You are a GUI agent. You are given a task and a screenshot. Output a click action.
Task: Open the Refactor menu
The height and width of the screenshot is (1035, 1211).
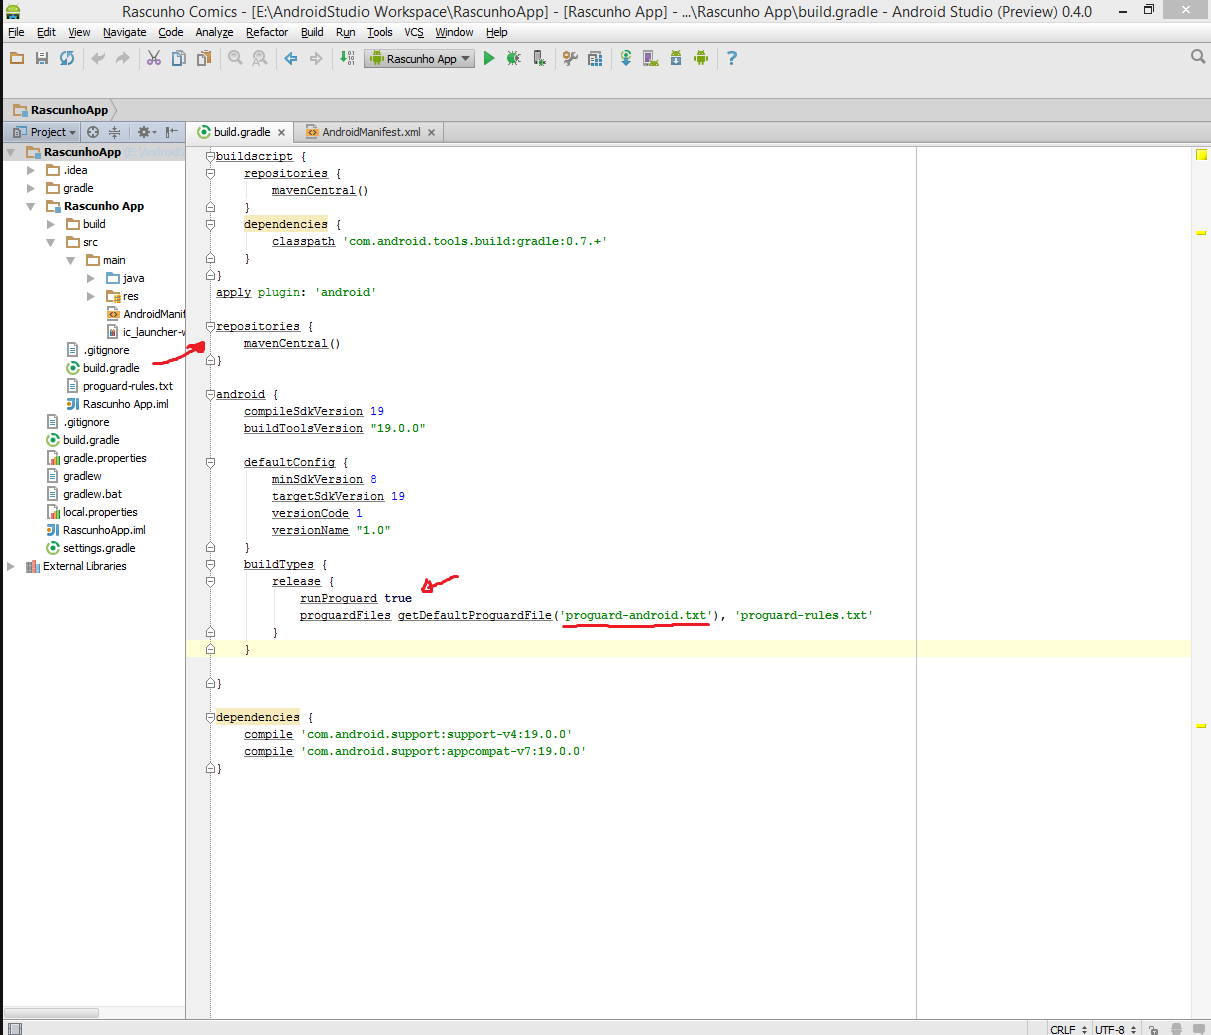click(267, 32)
